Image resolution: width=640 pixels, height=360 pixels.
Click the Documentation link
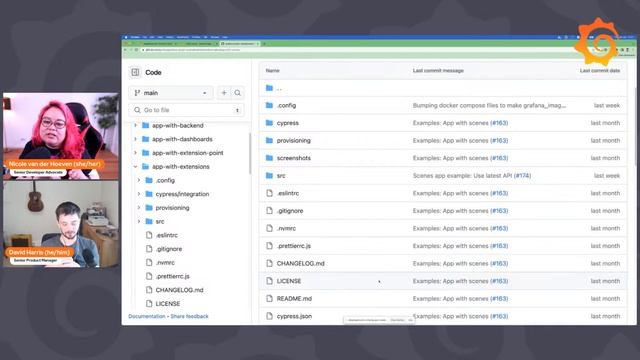coord(147,316)
